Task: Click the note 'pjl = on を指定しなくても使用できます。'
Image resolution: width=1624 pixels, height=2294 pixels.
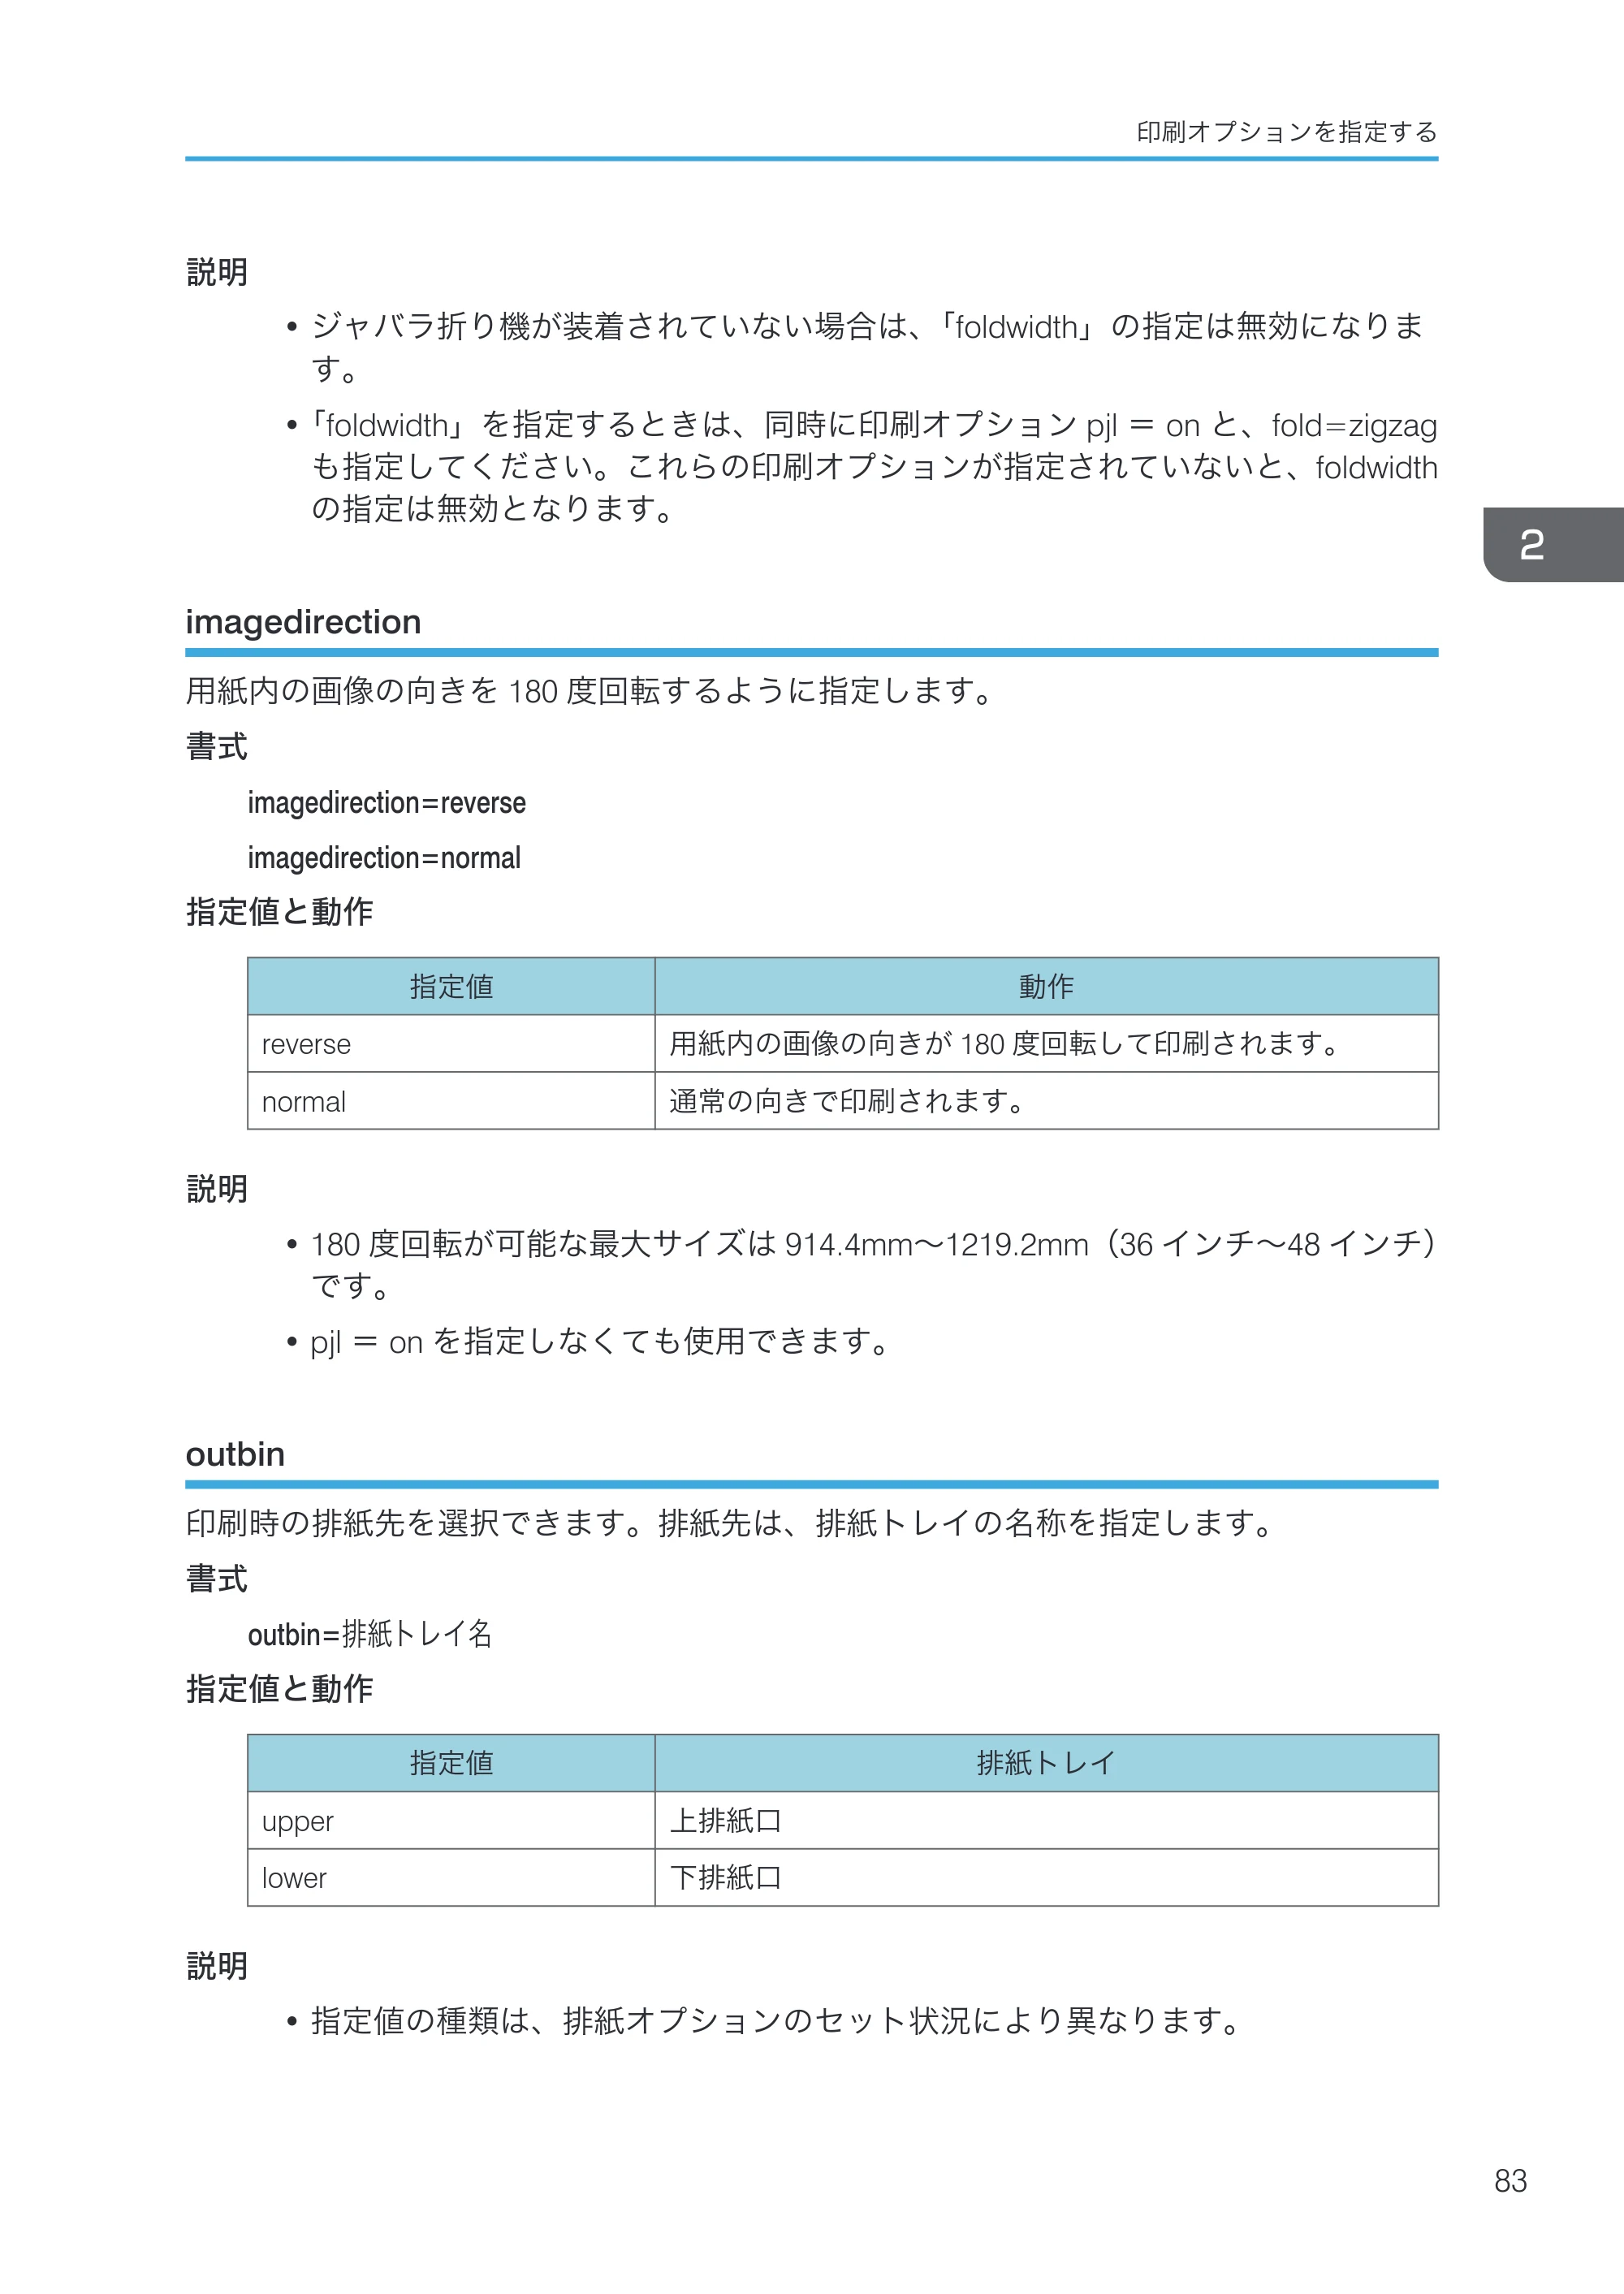Action: pos(600,1341)
